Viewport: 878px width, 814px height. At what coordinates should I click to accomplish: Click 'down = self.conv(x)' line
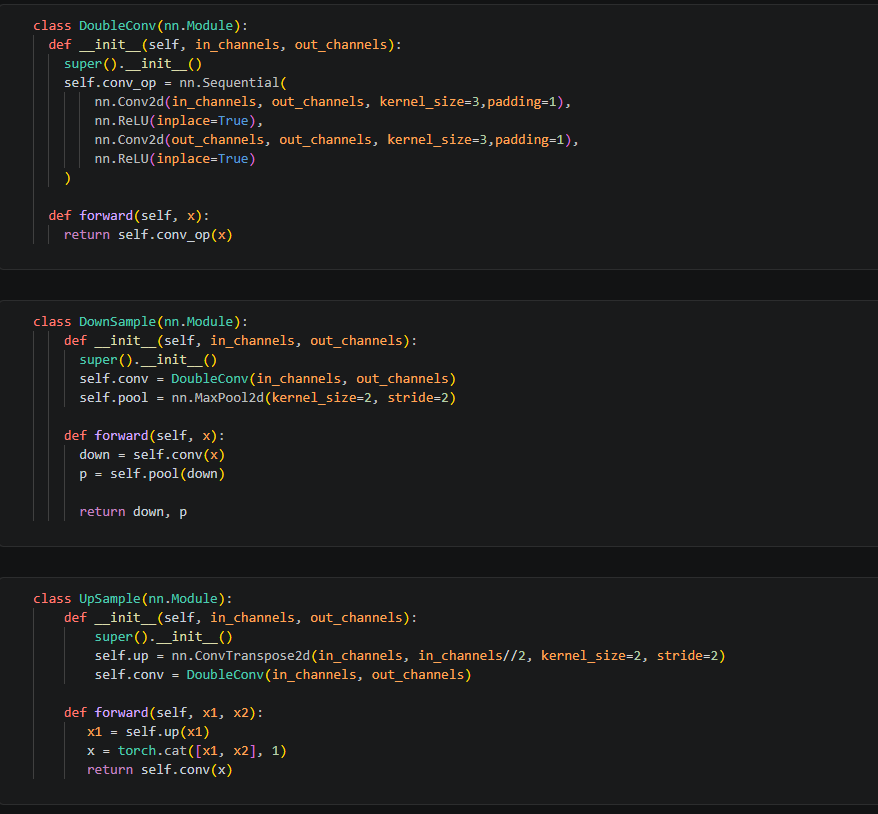tap(152, 455)
